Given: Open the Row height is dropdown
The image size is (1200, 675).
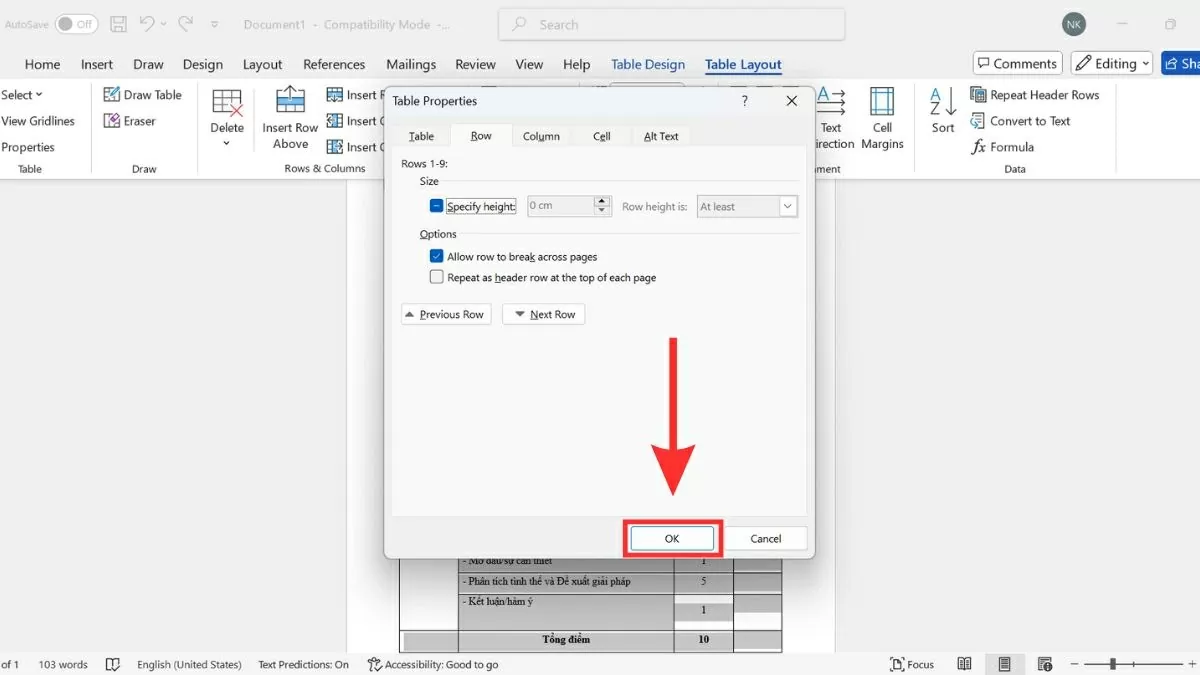Looking at the screenshot, I should pyautogui.click(x=788, y=206).
